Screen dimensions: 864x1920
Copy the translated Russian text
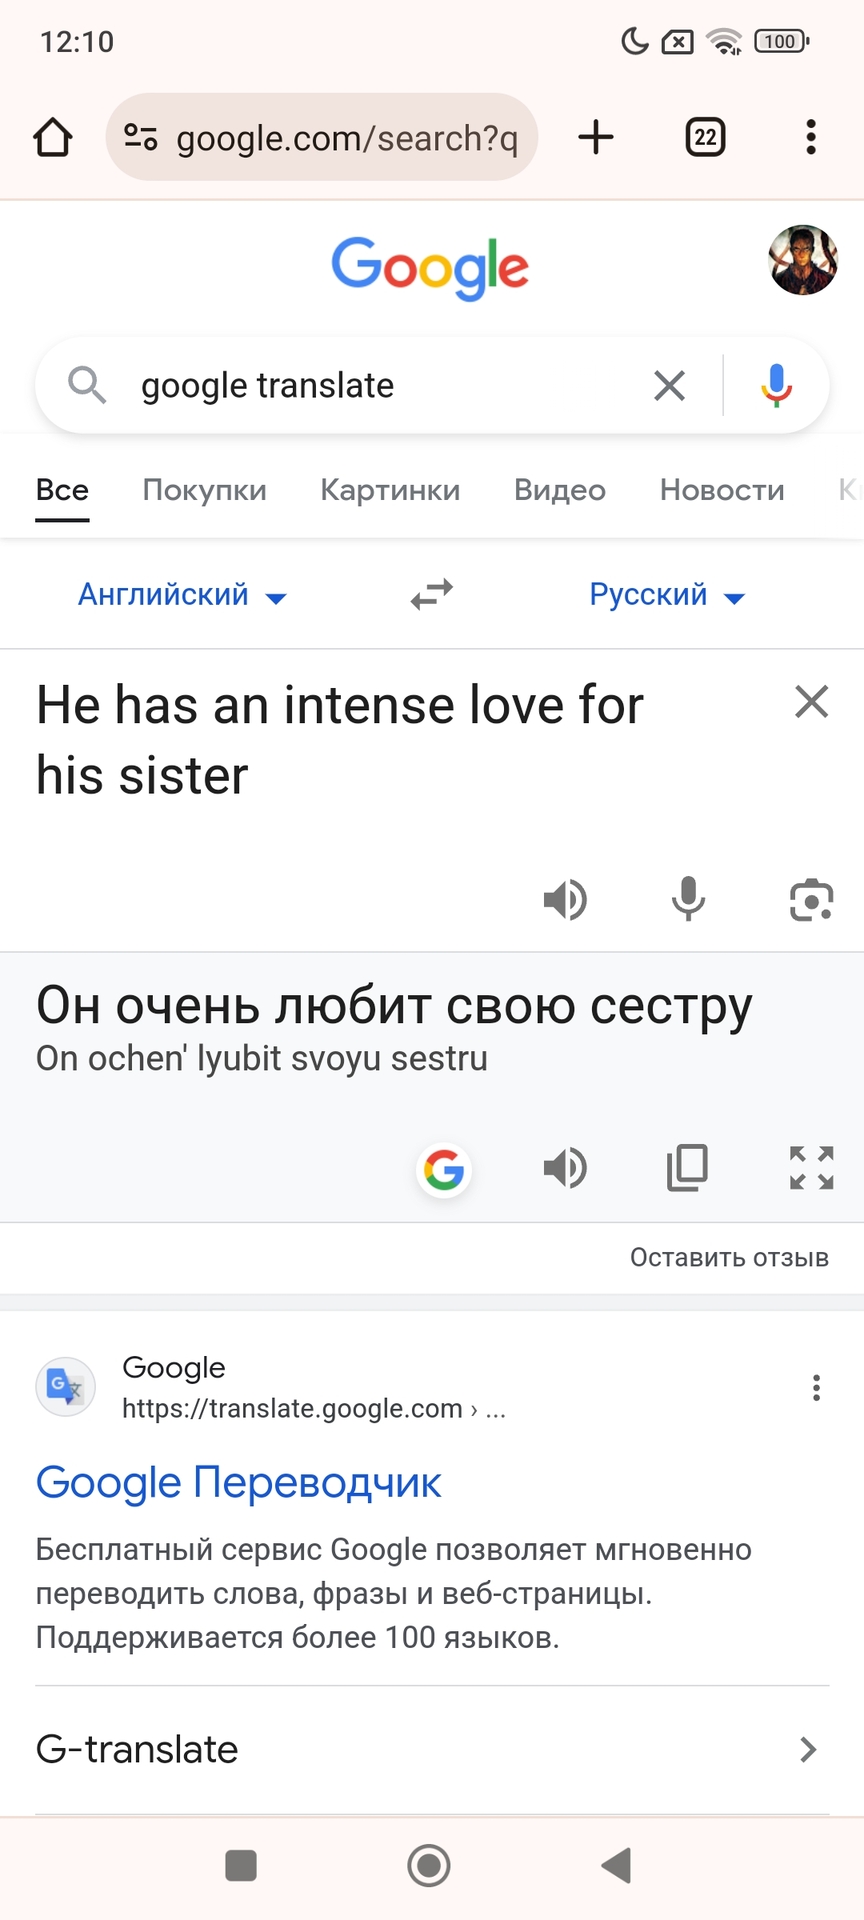click(687, 1168)
